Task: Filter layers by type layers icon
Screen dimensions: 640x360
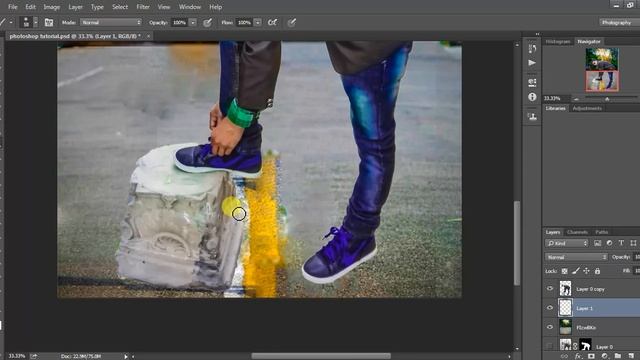Action: [621, 243]
